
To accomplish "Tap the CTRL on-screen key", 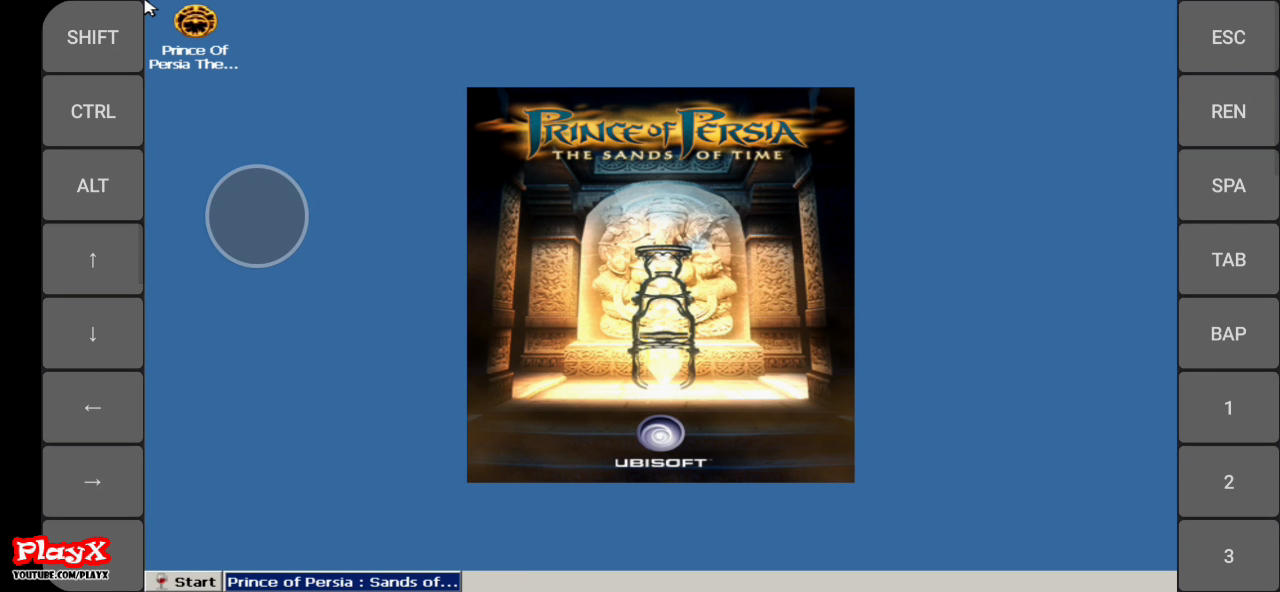I will pyautogui.click(x=93, y=111).
